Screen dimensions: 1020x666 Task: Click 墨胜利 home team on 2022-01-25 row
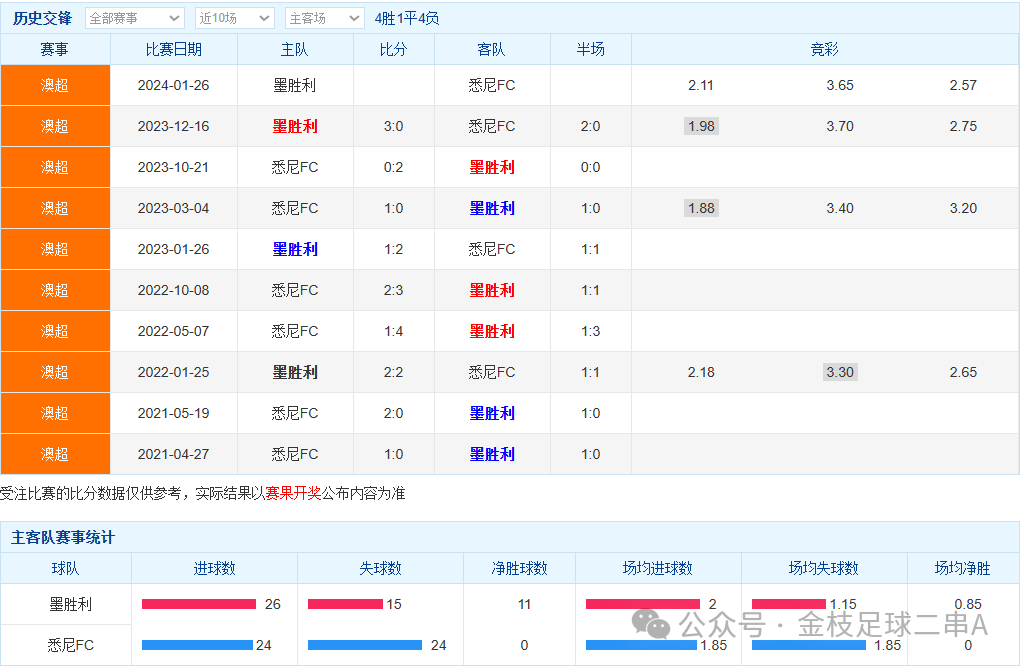(295, 372)
